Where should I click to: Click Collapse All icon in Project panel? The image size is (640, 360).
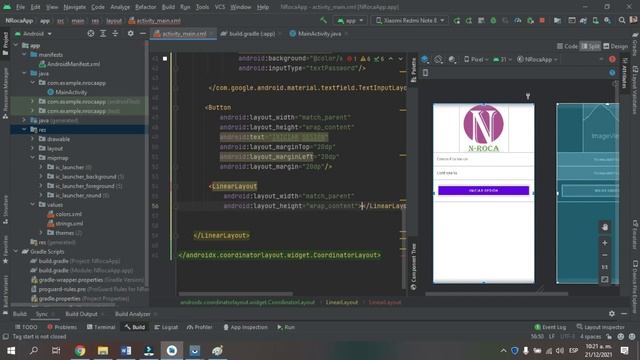tap(115, 33)
